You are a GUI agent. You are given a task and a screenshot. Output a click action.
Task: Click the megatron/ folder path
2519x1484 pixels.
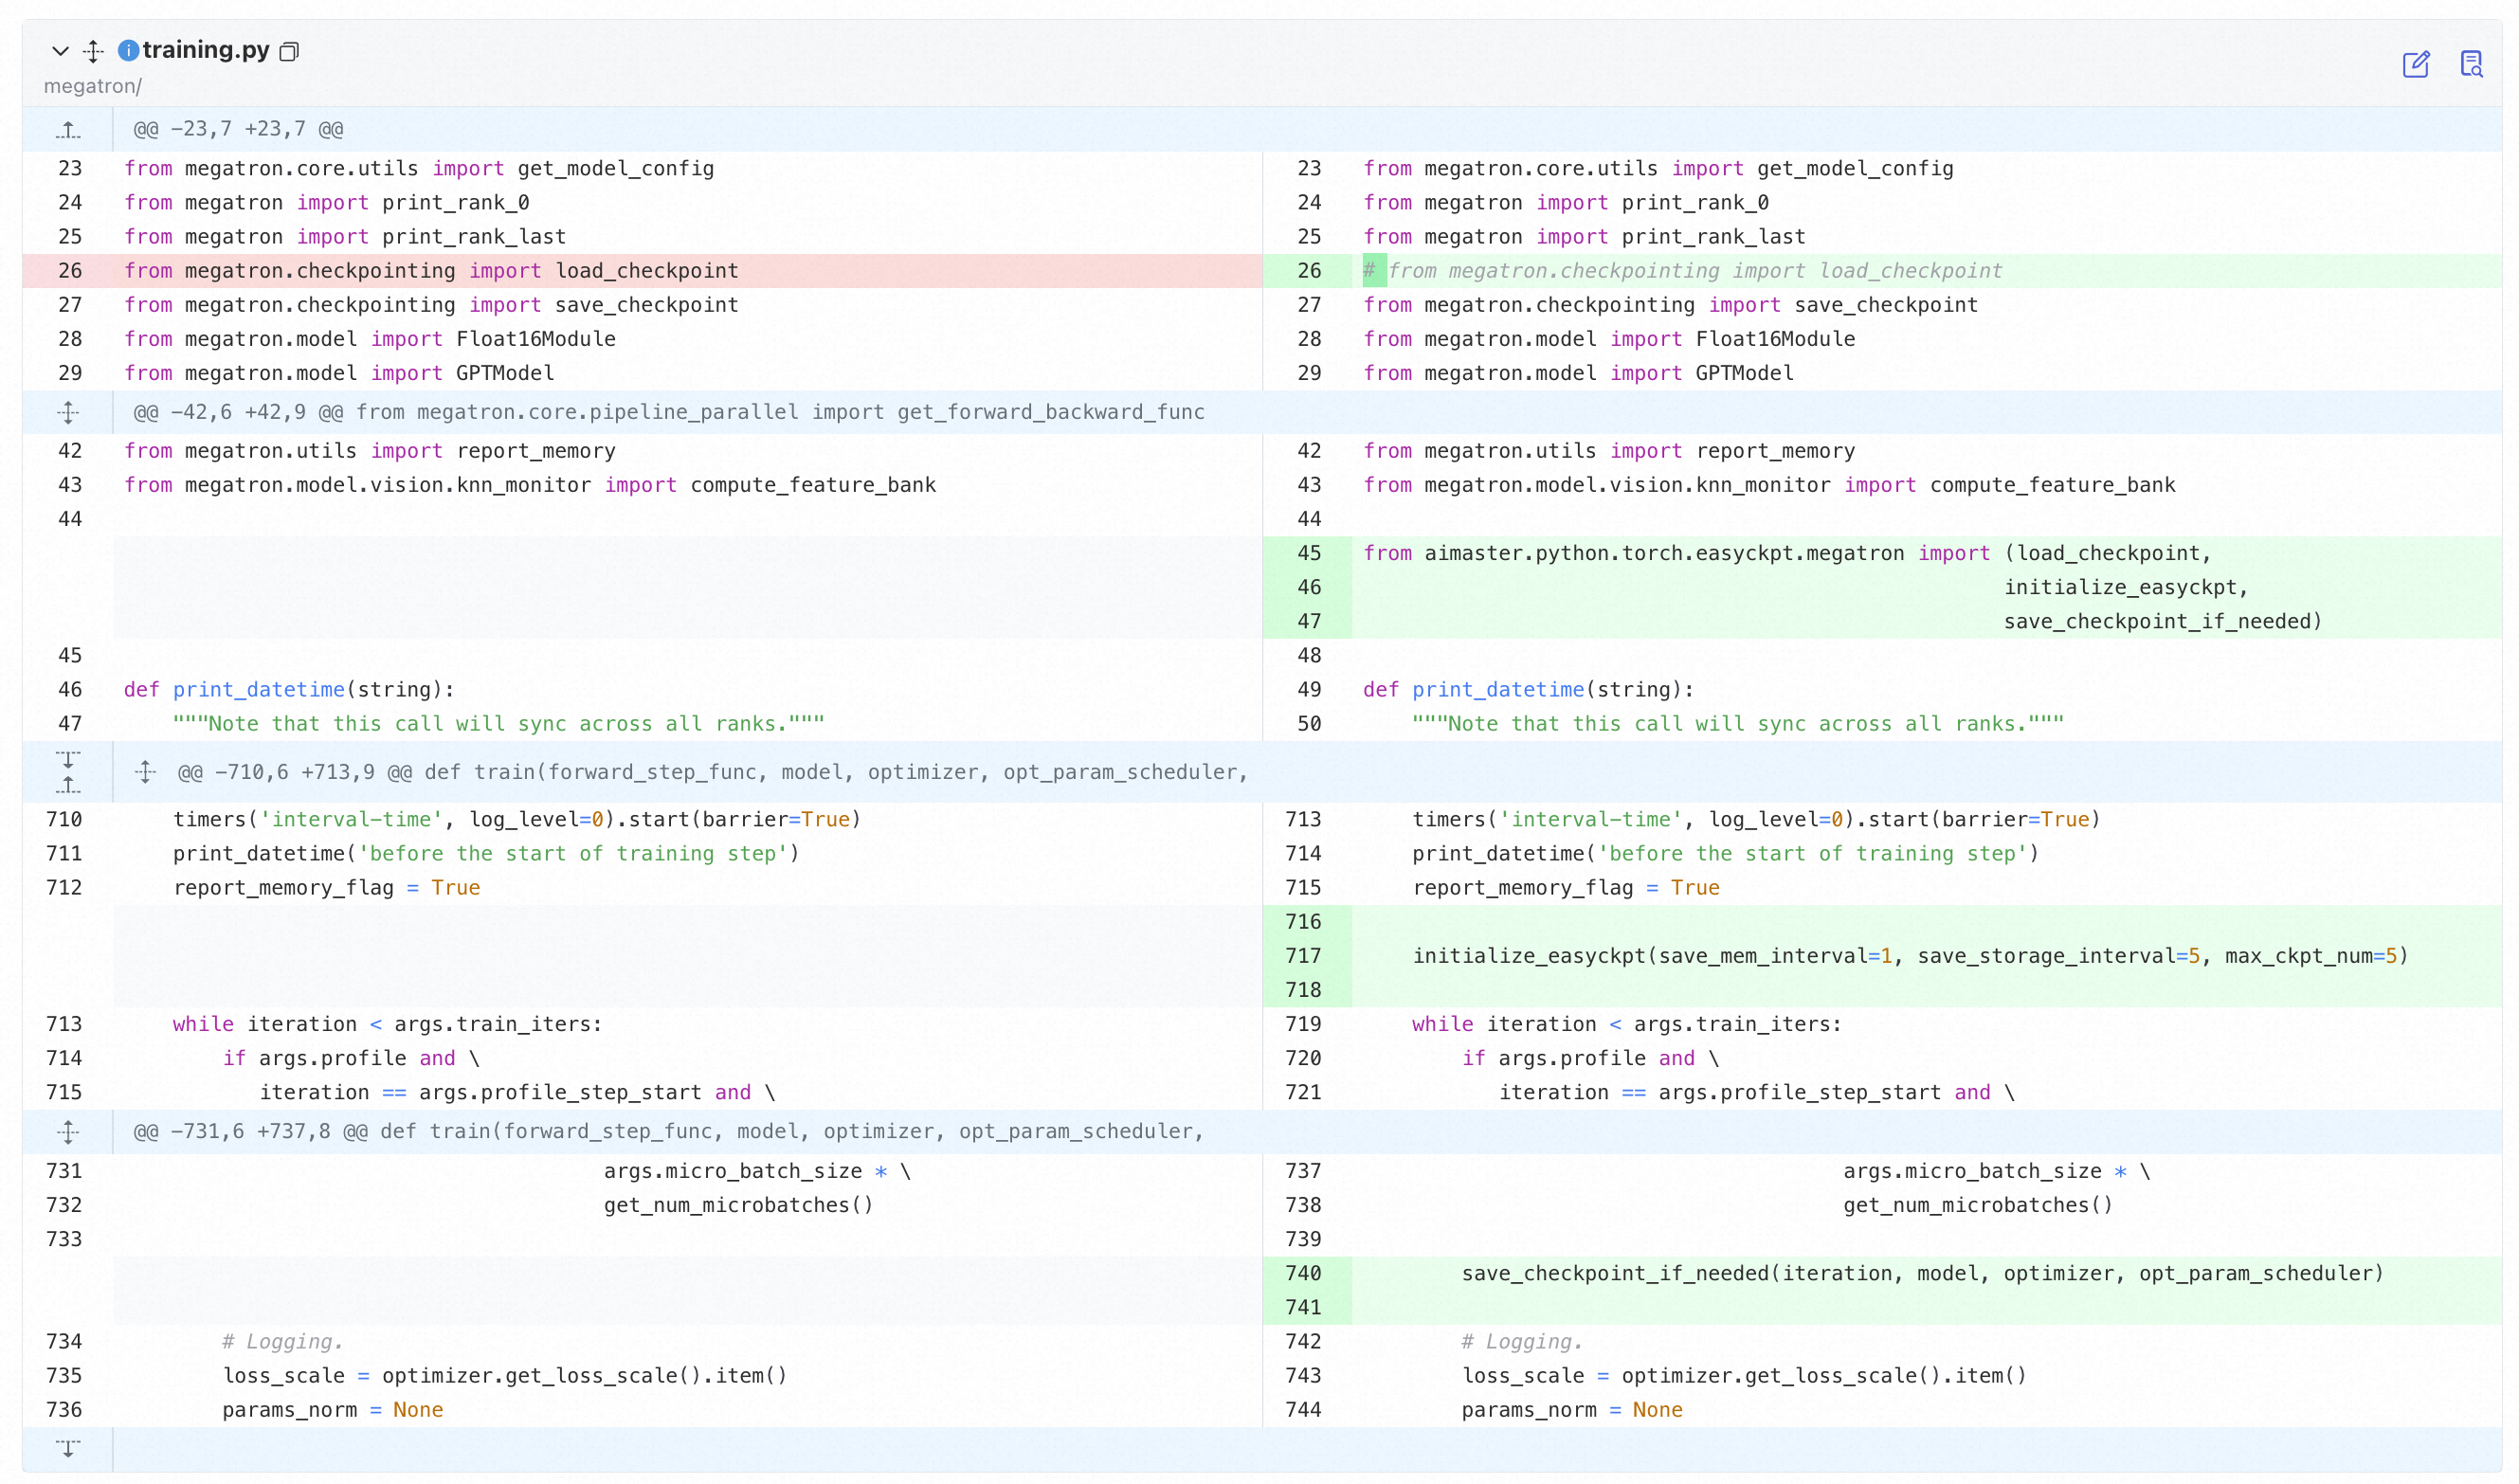(92, 86)
